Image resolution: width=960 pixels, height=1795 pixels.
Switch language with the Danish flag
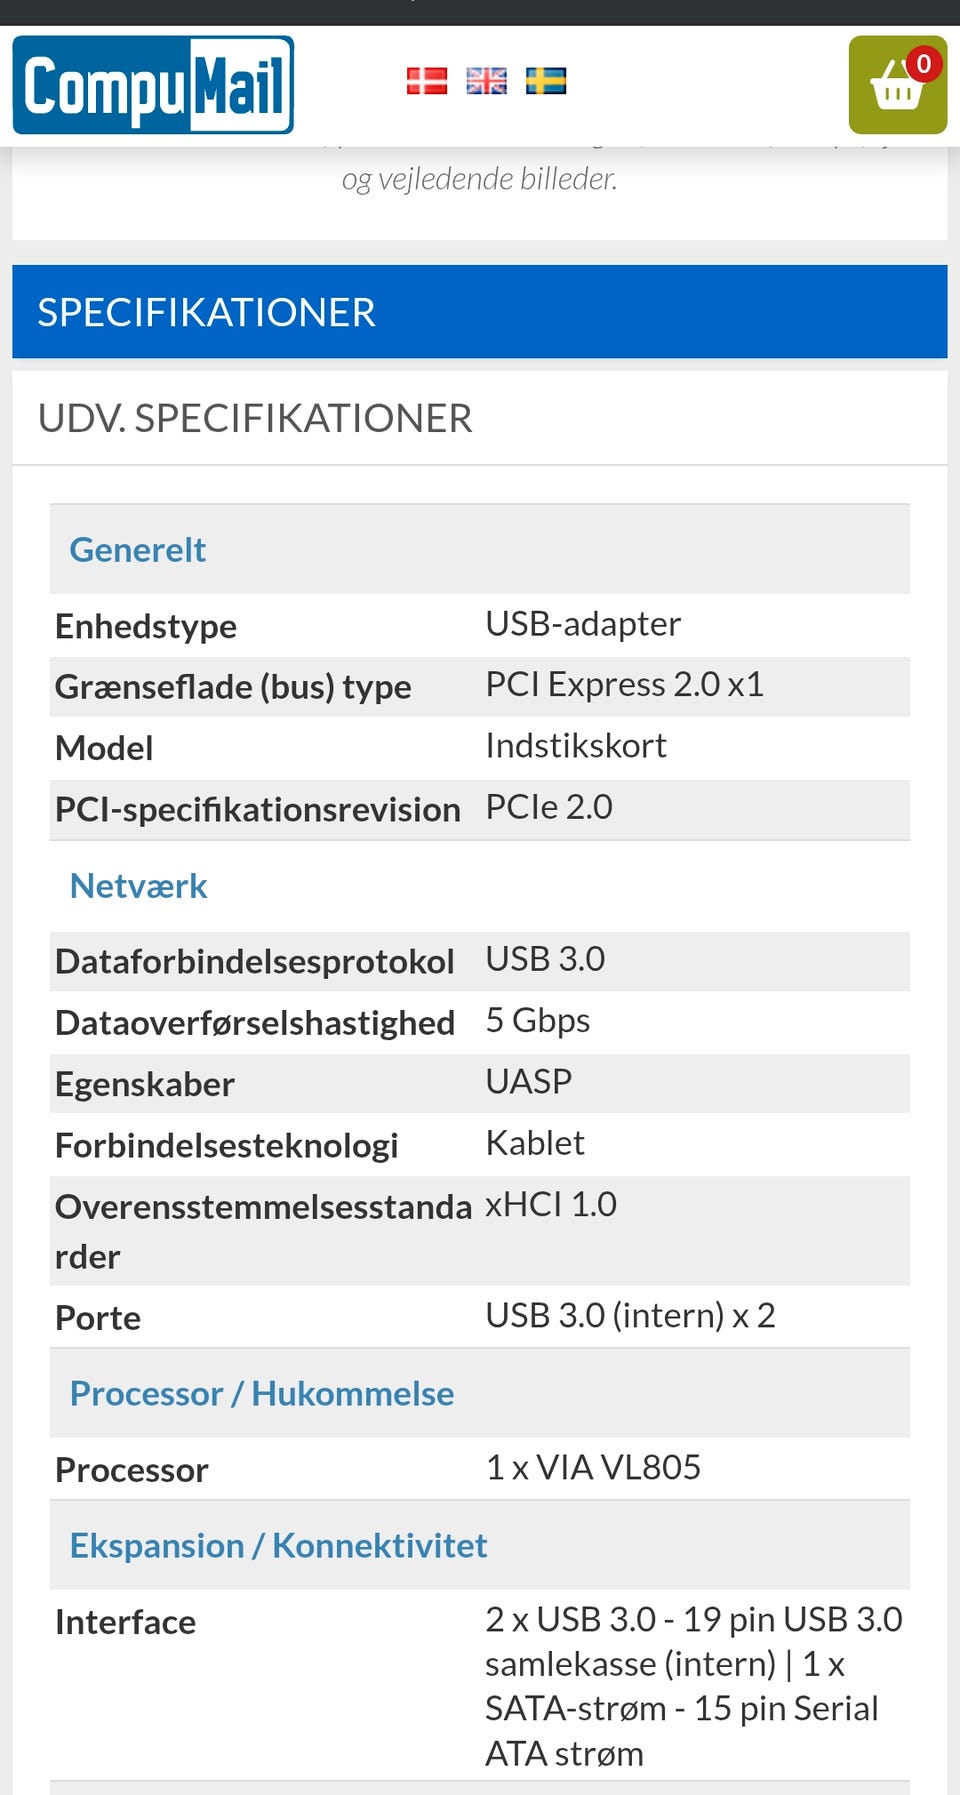pos(427,81)
